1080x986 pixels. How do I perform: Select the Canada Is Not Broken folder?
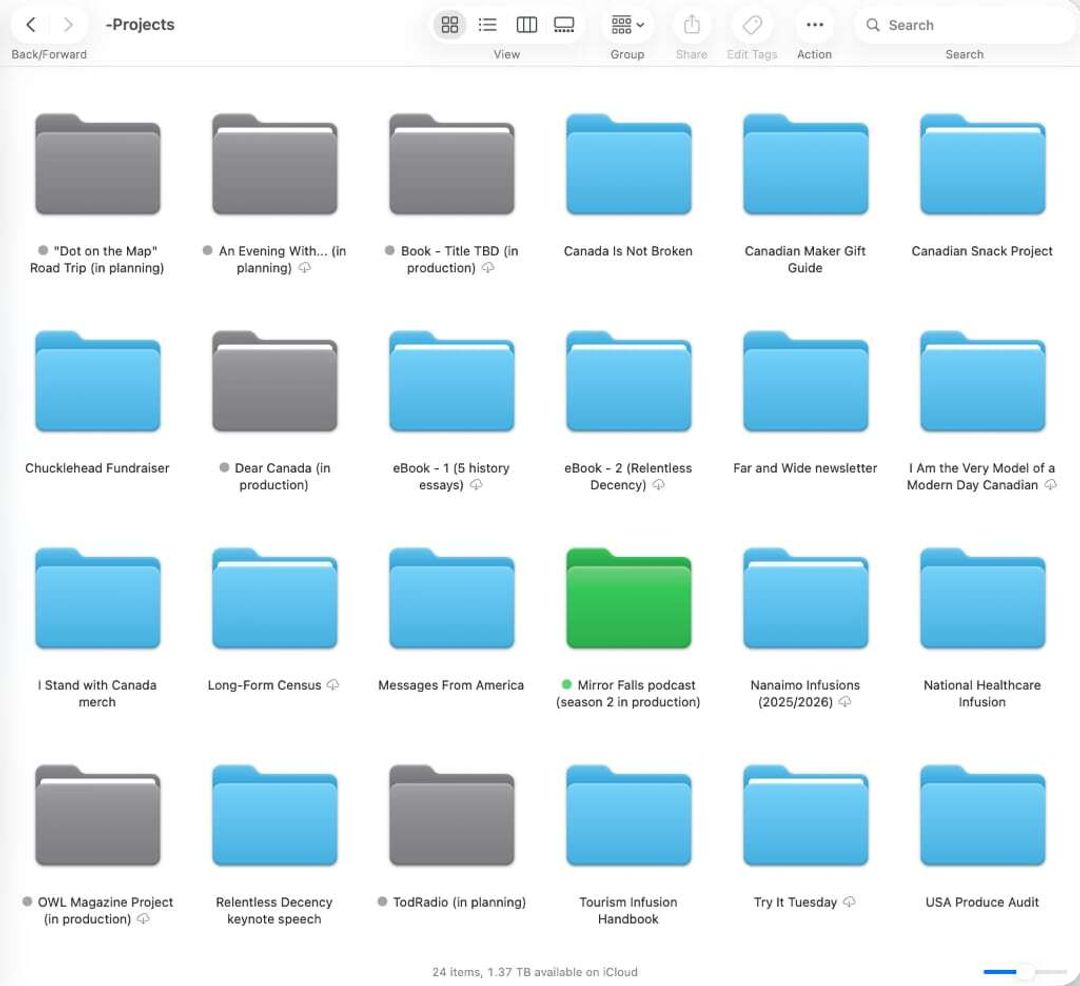tap(628, 165)
